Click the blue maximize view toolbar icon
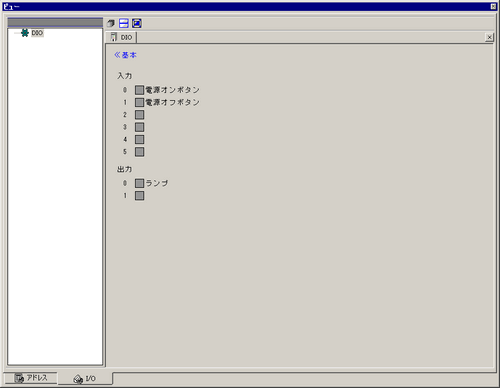 pos(137,23)
